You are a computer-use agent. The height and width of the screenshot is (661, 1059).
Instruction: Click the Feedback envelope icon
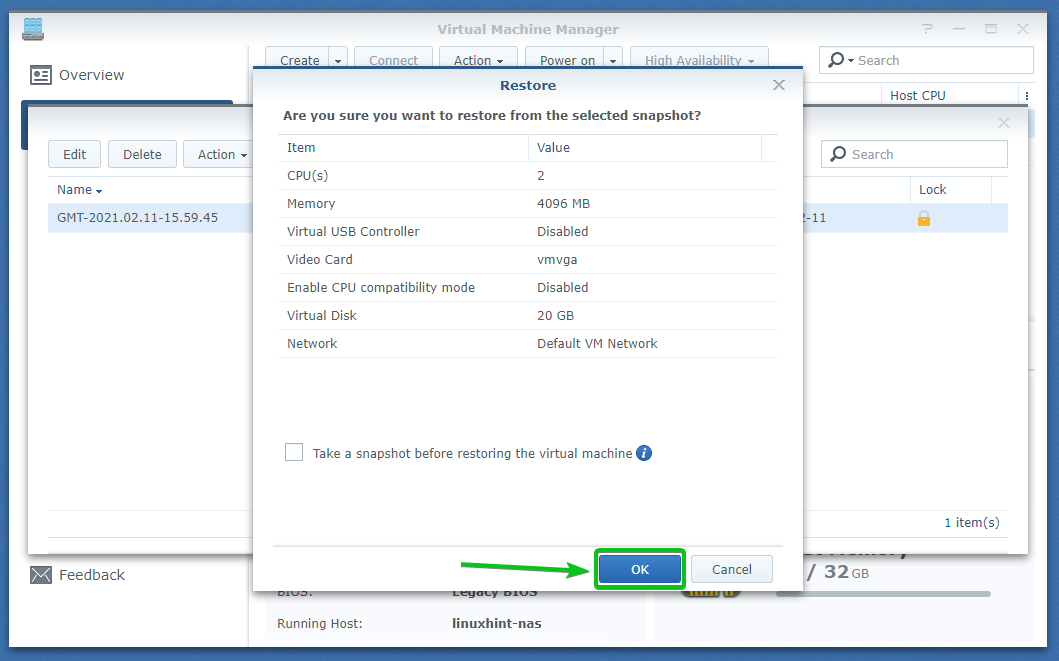41,575
